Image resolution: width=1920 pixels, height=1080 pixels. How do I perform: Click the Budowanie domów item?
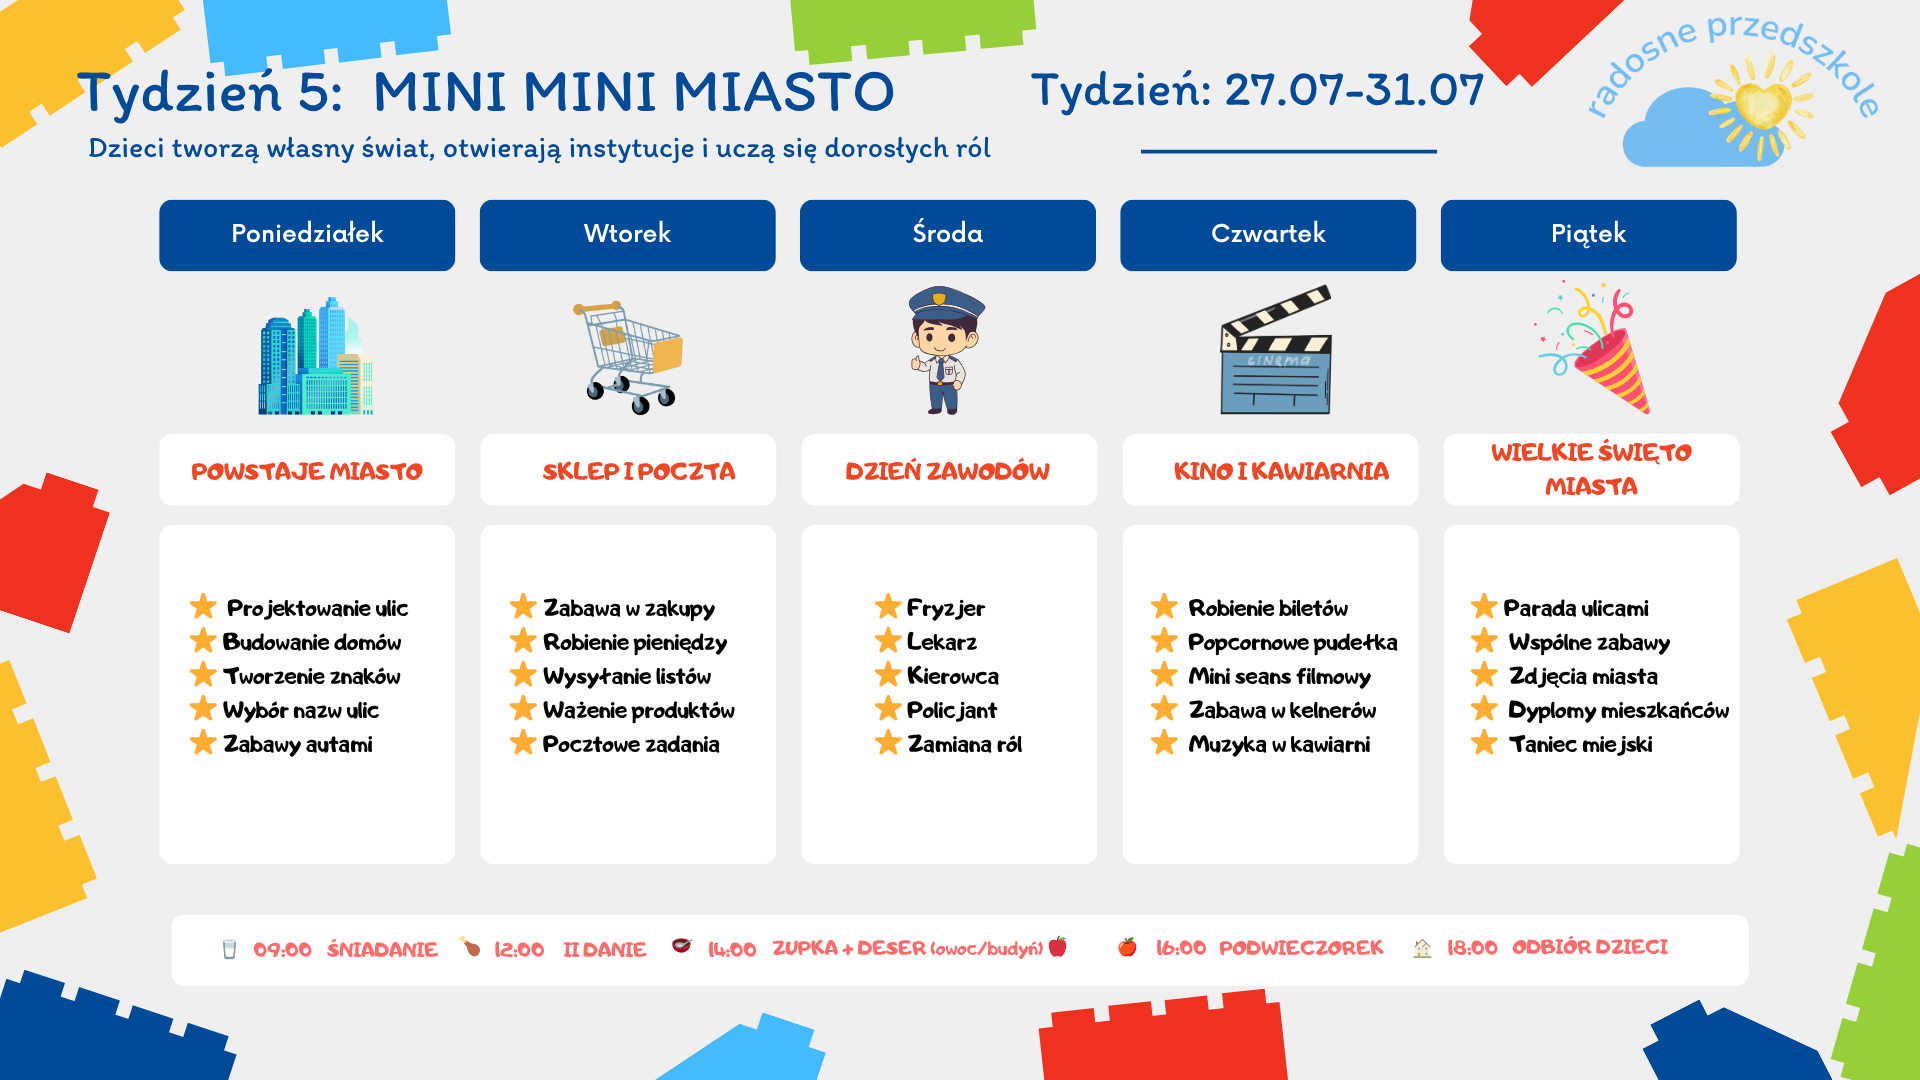(x=312, y=642)
